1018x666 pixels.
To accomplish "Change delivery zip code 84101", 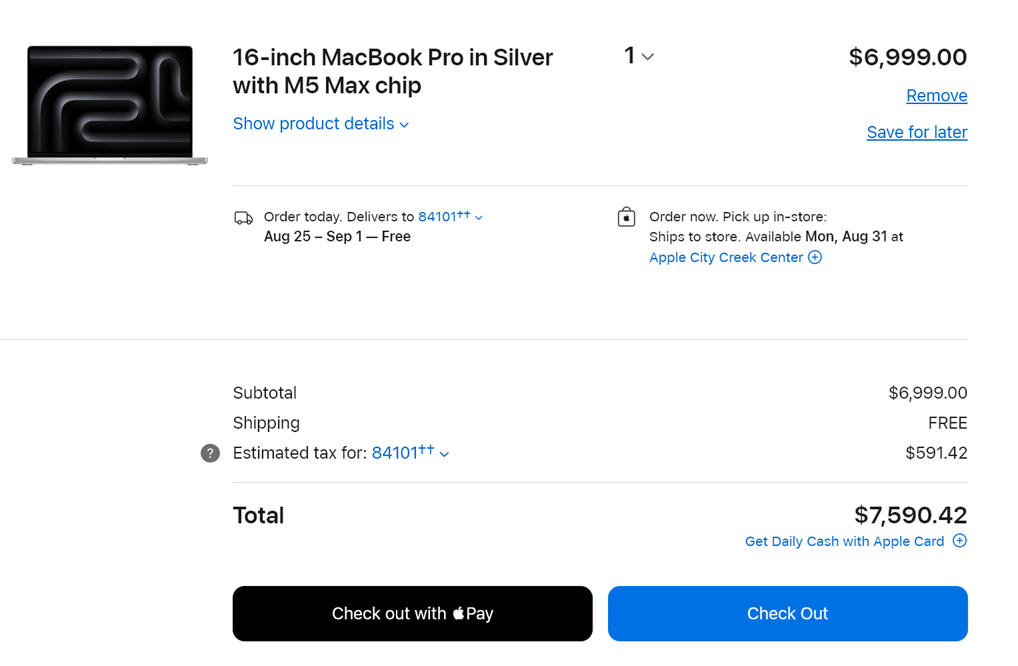I will [450, 216].
